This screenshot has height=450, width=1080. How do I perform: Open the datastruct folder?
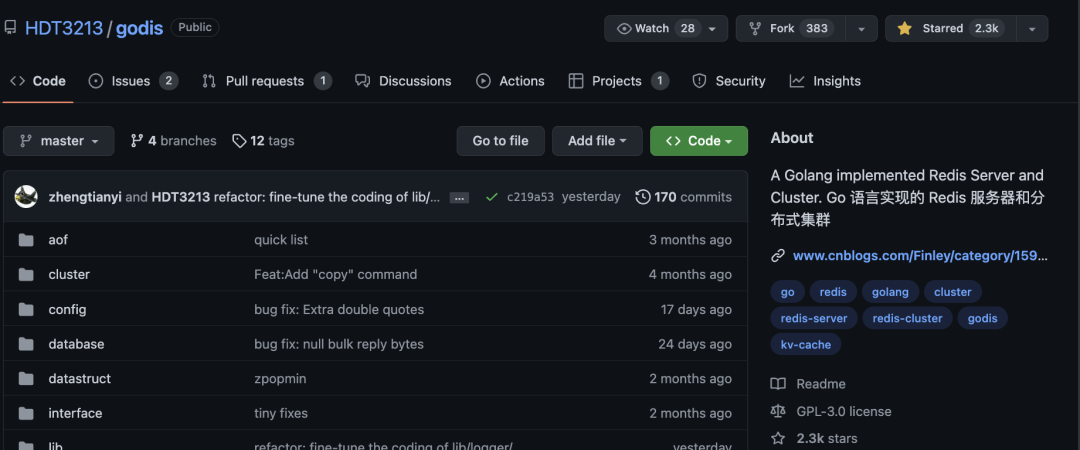(x=79, y=379)
